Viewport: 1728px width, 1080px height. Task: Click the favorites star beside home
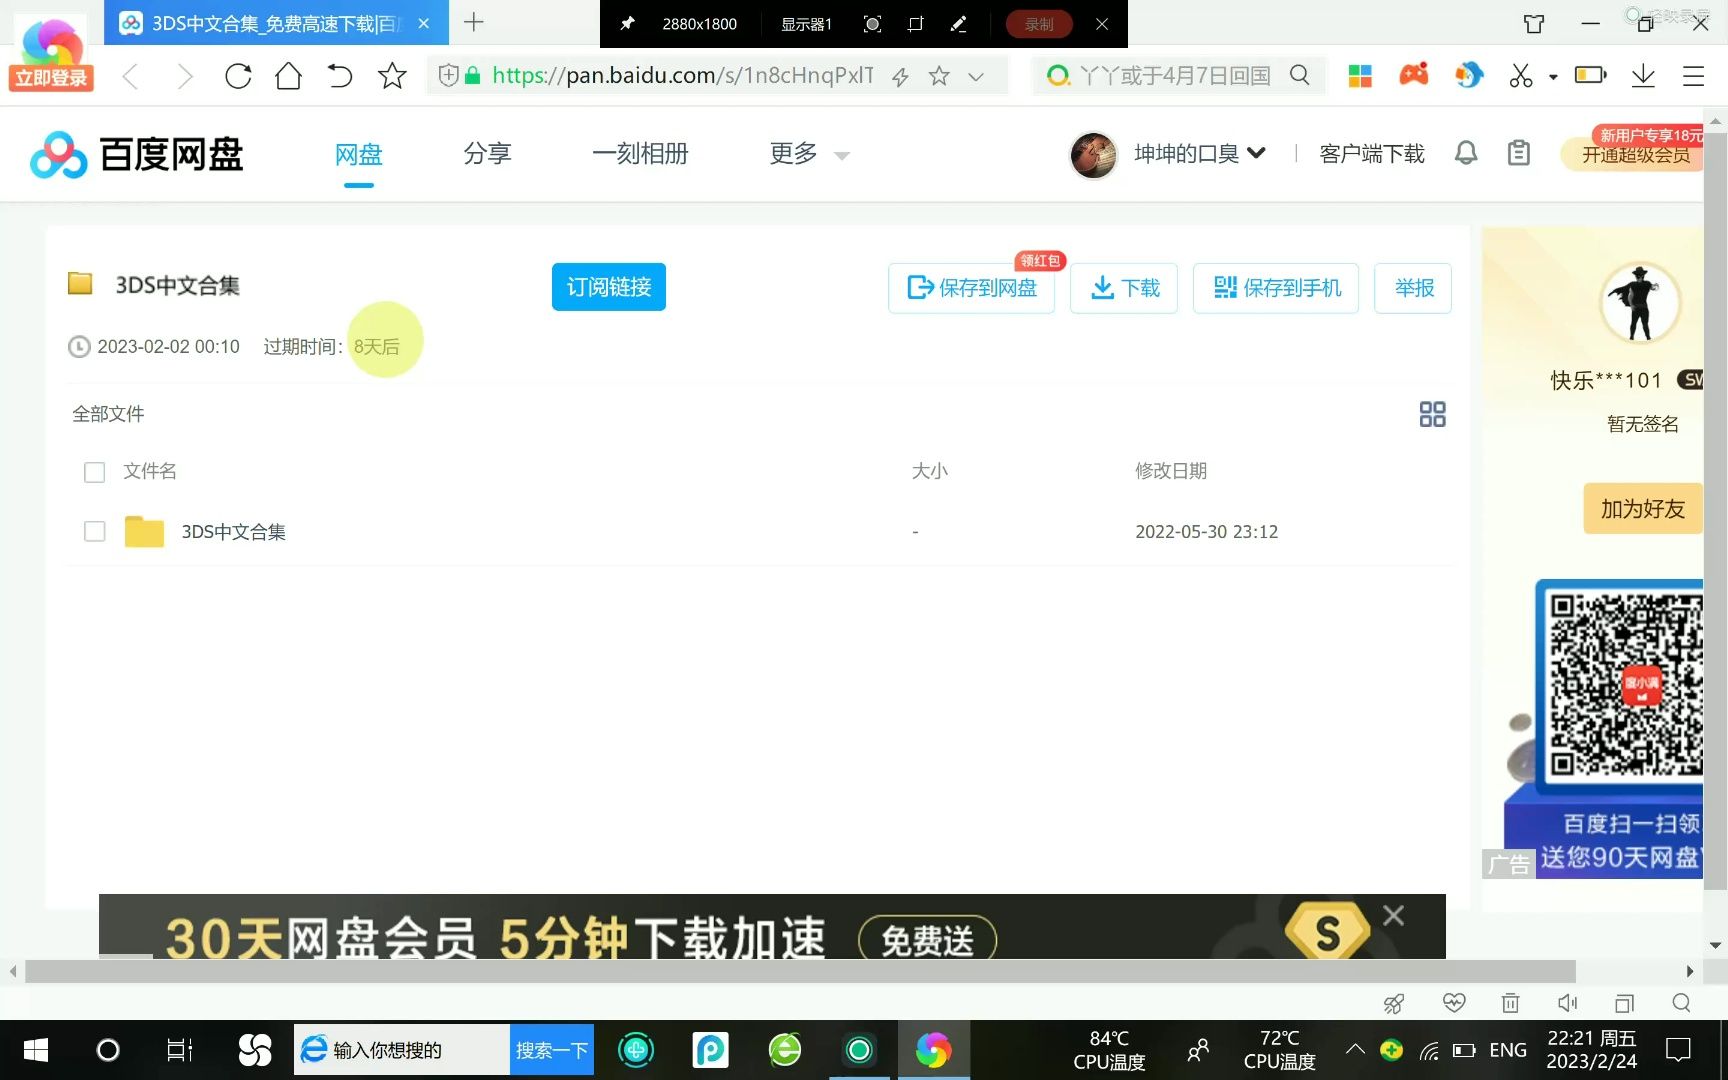point(392,76)
